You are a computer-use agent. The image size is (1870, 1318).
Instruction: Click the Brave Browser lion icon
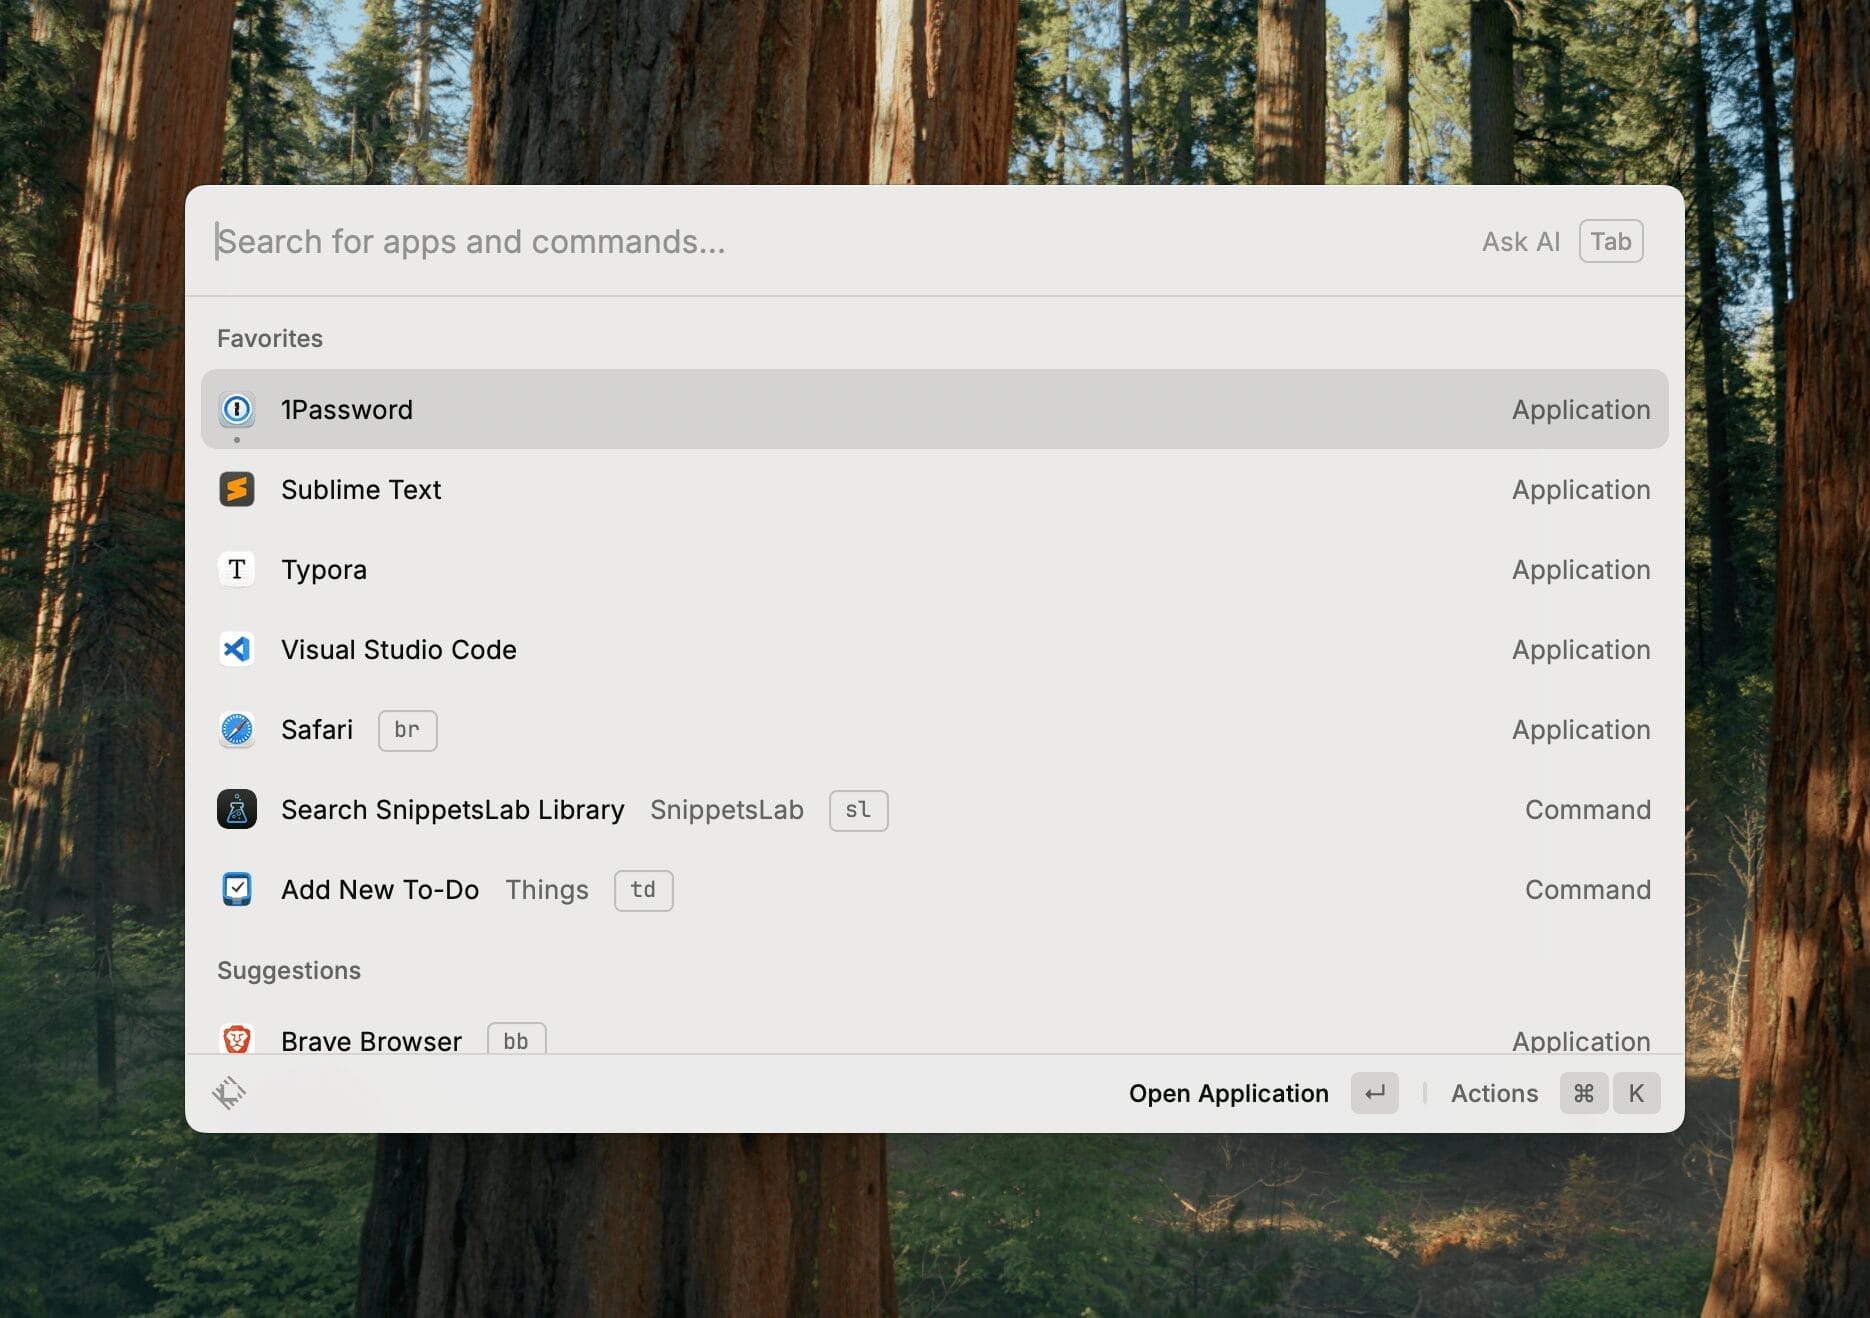(237, 1040)
